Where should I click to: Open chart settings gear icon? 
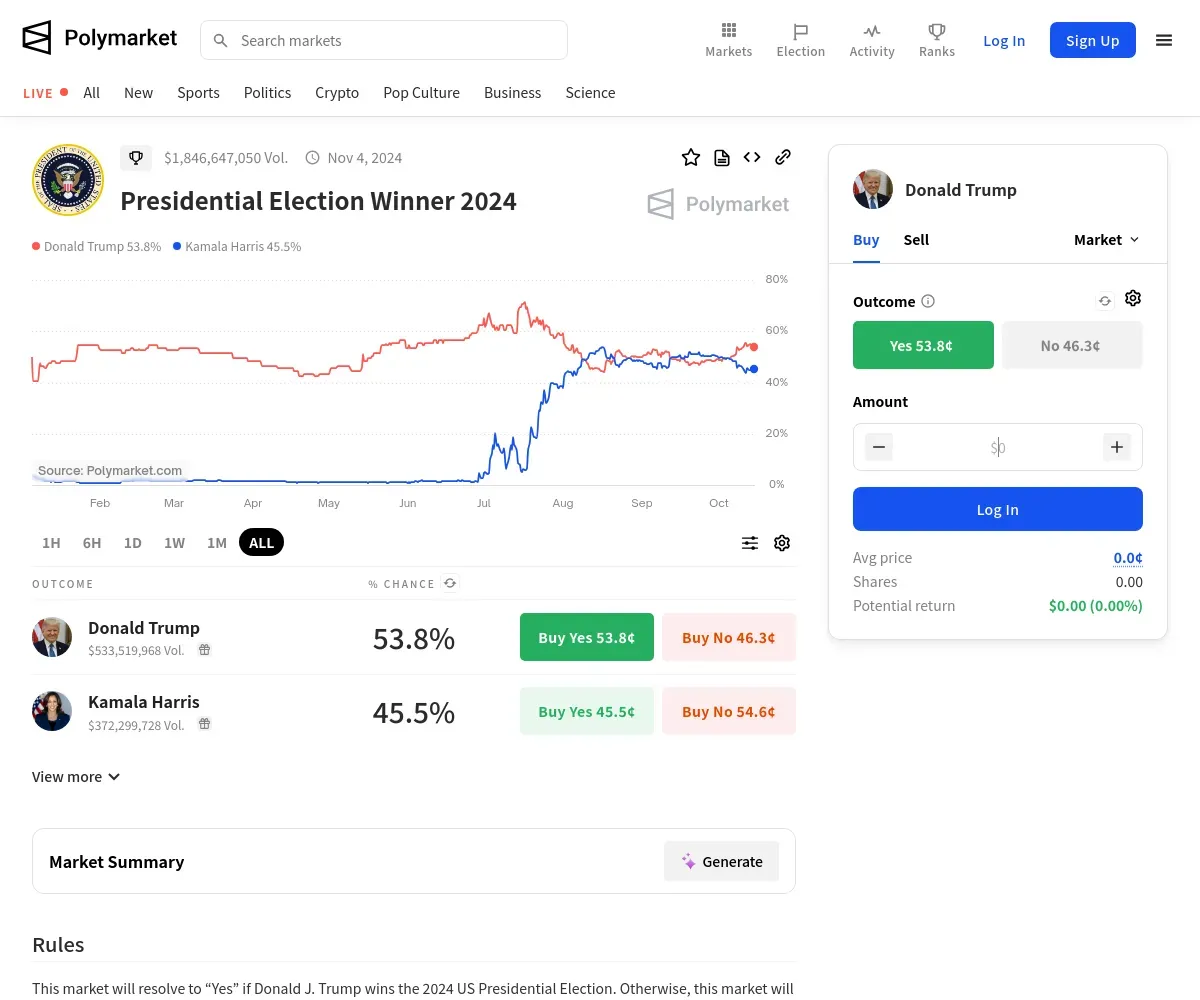(782, 543)
